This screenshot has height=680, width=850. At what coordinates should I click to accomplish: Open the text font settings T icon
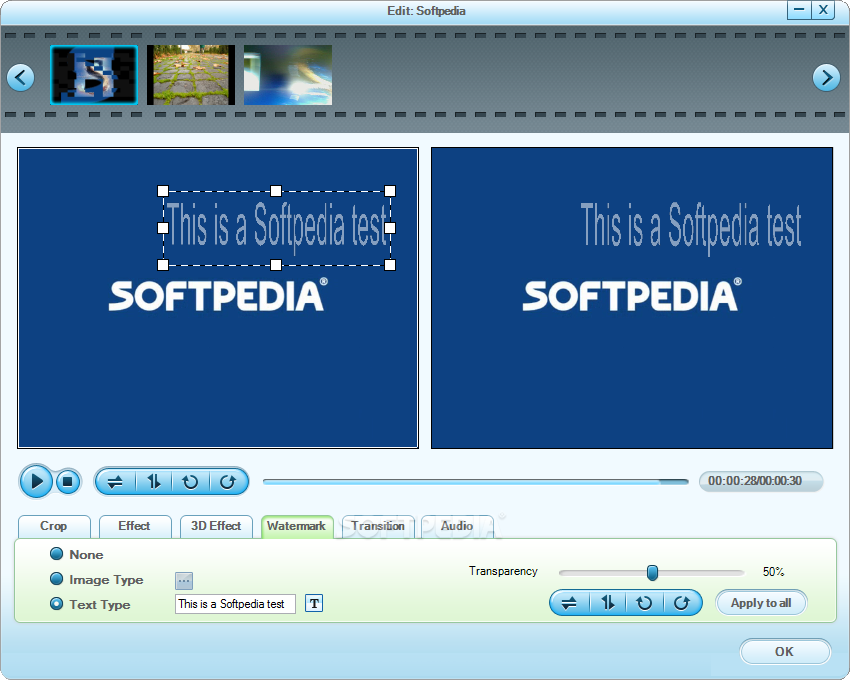pyautogui.click(x=314, y=603)
